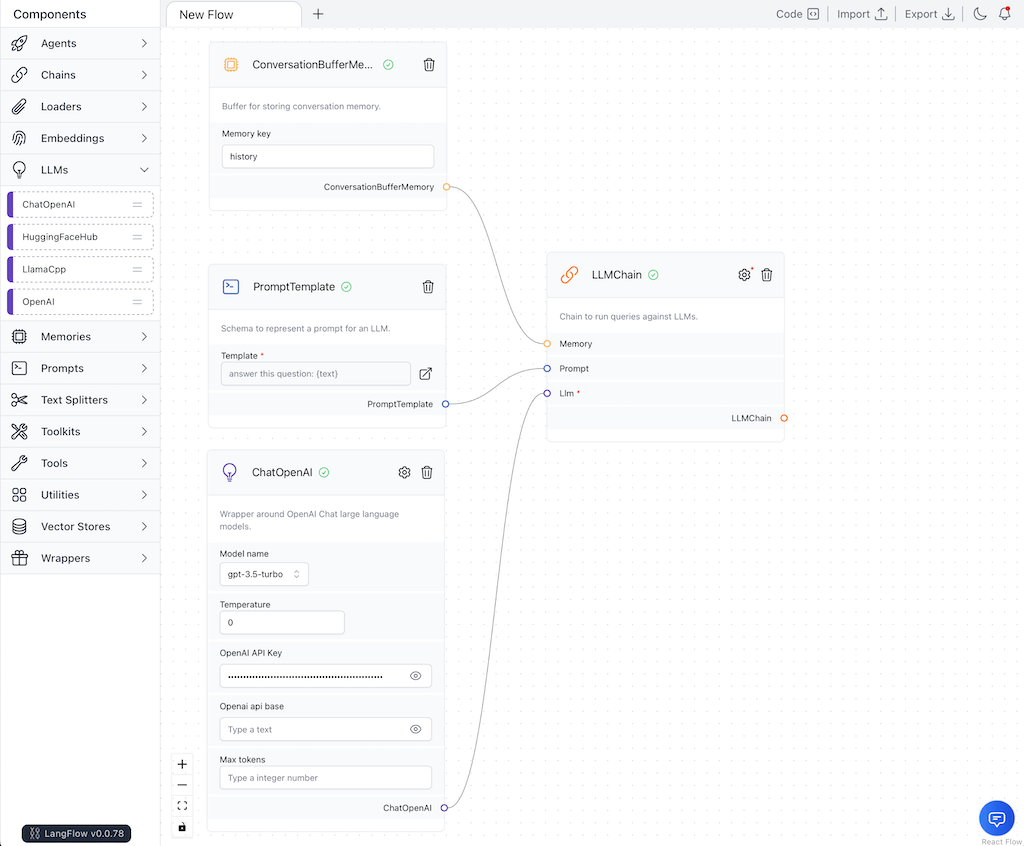Open the notifications bell
The width and height of the screenshot is (1024, 846).
click(x=1004, y=14)
